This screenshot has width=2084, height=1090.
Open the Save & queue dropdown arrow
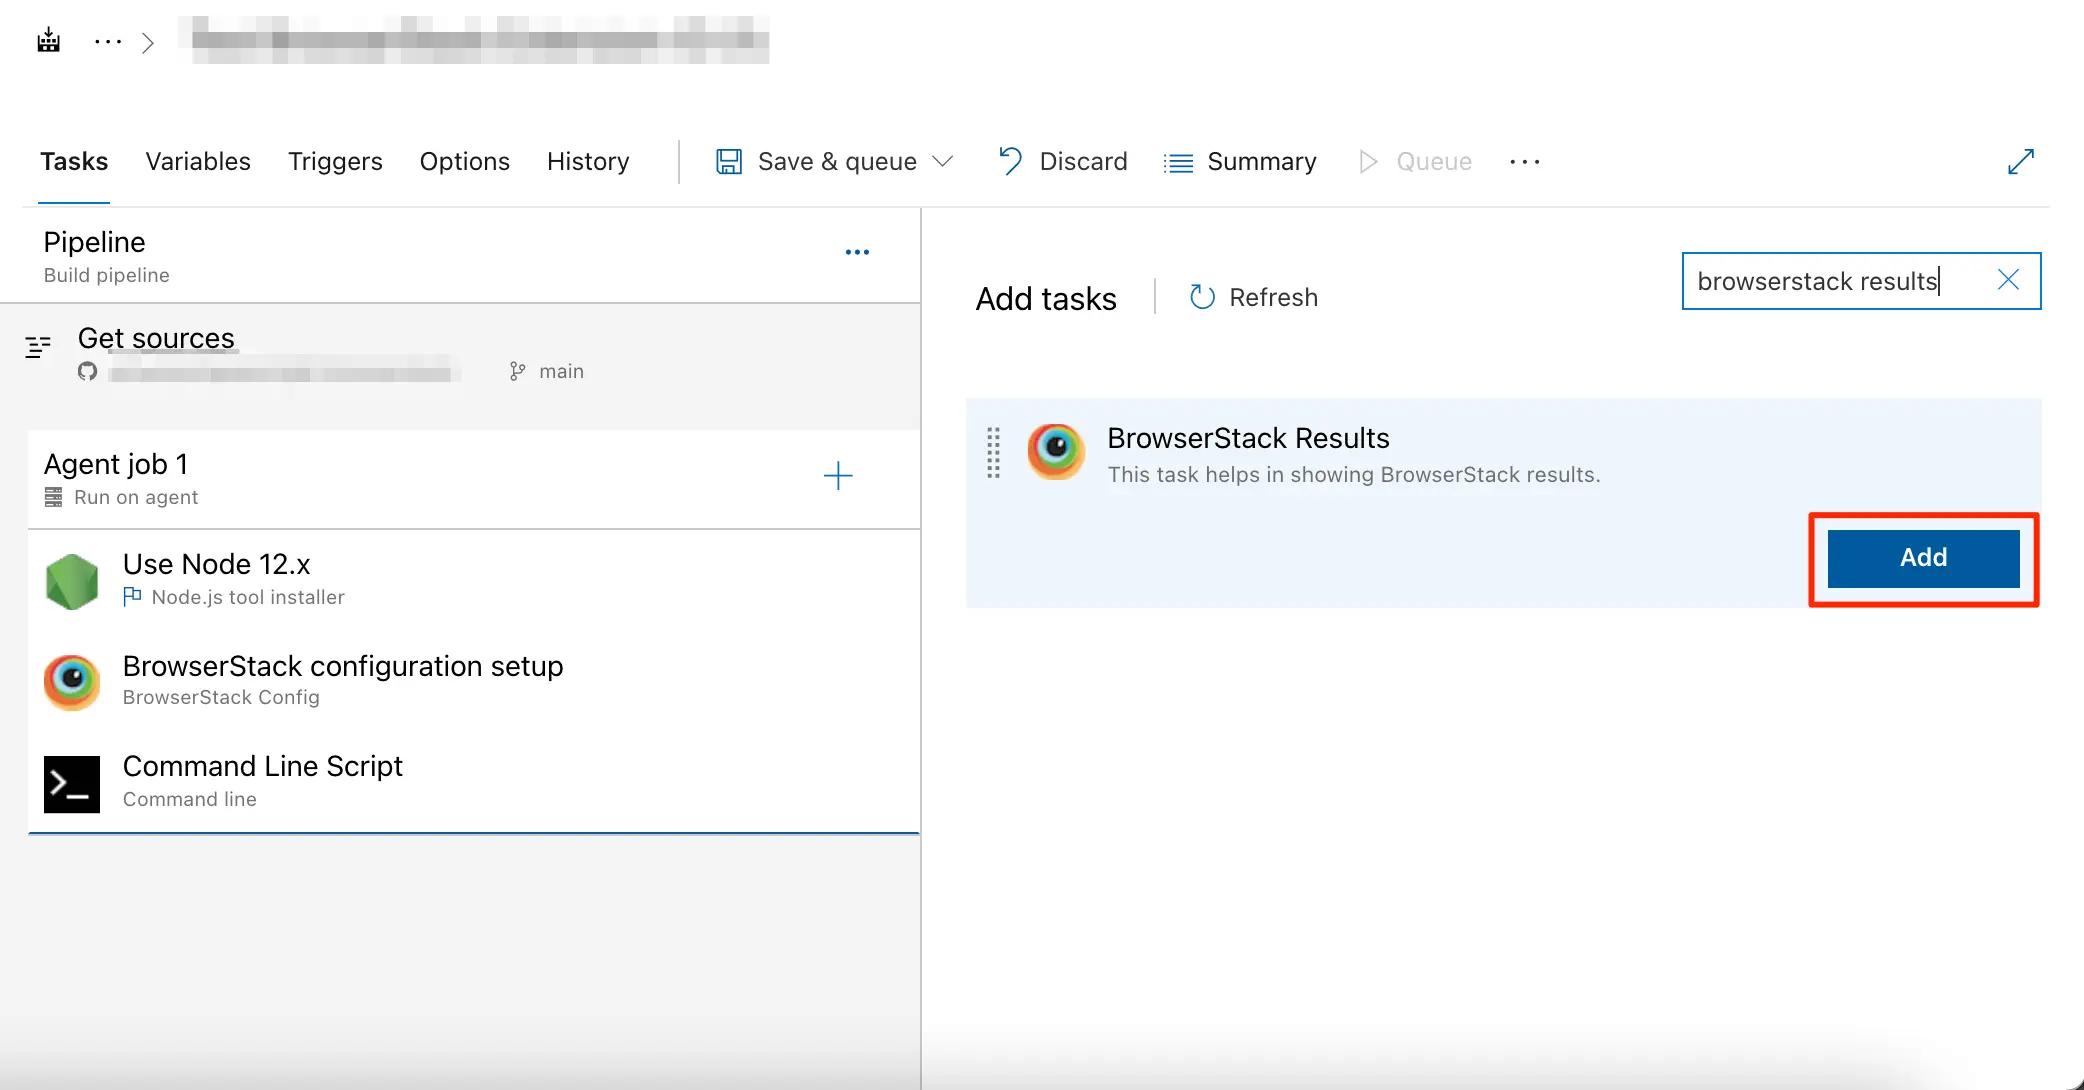pyautogui.click(x=942, y=162)
